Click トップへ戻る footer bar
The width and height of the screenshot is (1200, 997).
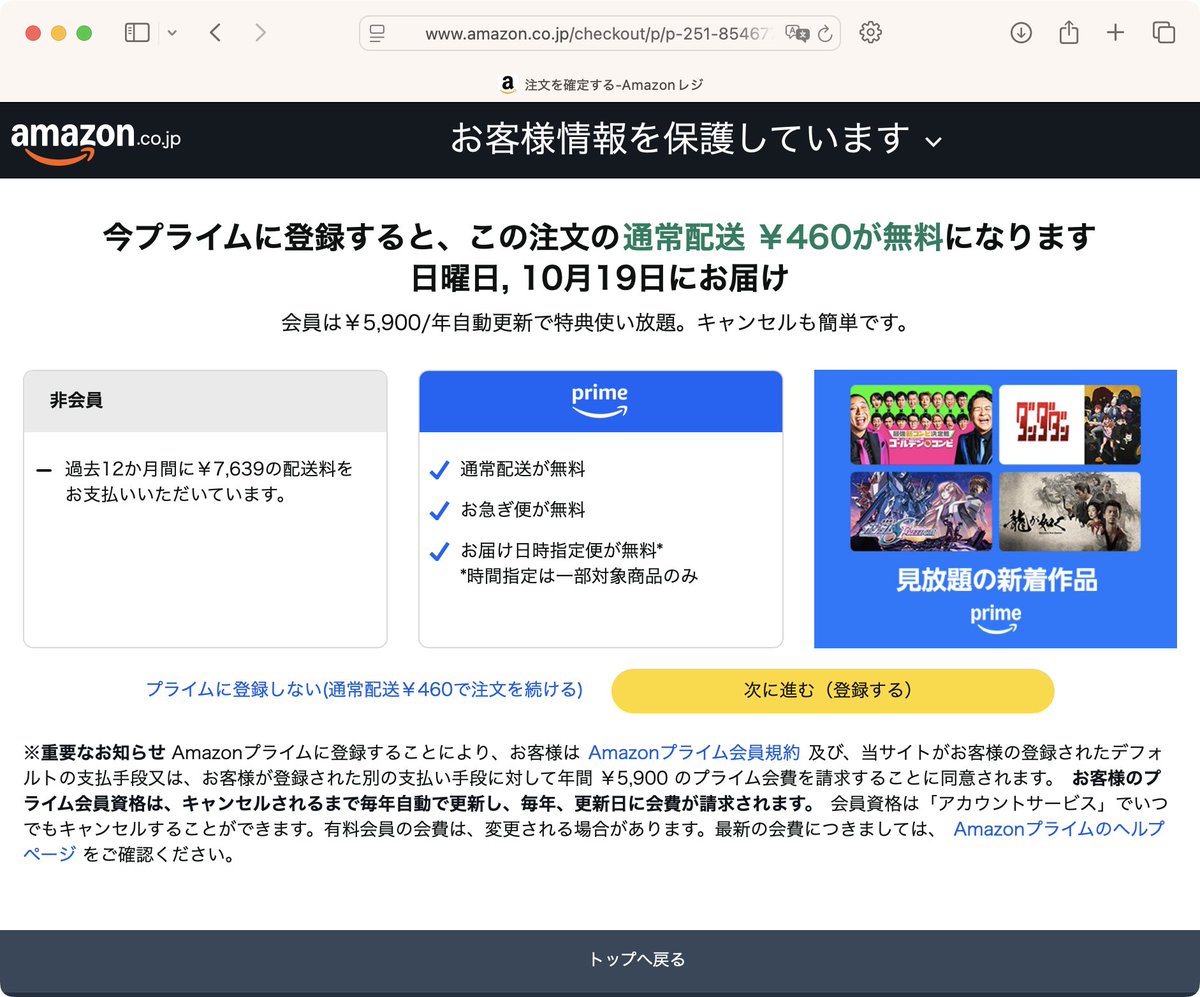pyautogui.click(x=600, y=960)
